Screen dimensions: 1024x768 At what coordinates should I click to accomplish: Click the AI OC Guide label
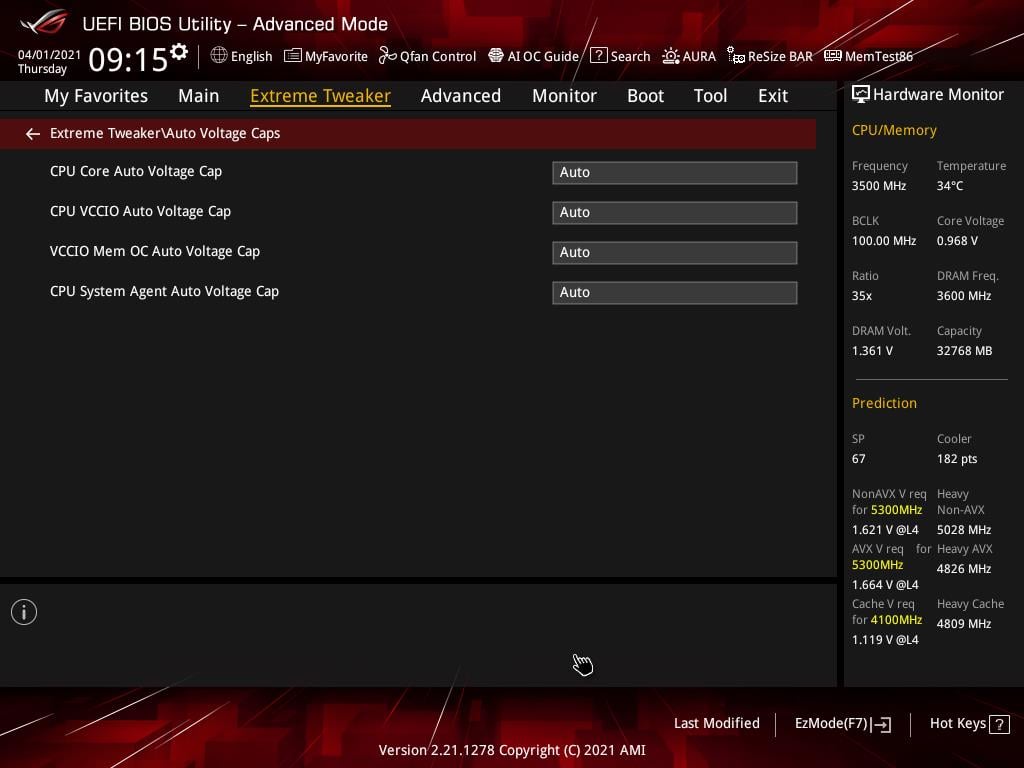click(x=543, y=57)
